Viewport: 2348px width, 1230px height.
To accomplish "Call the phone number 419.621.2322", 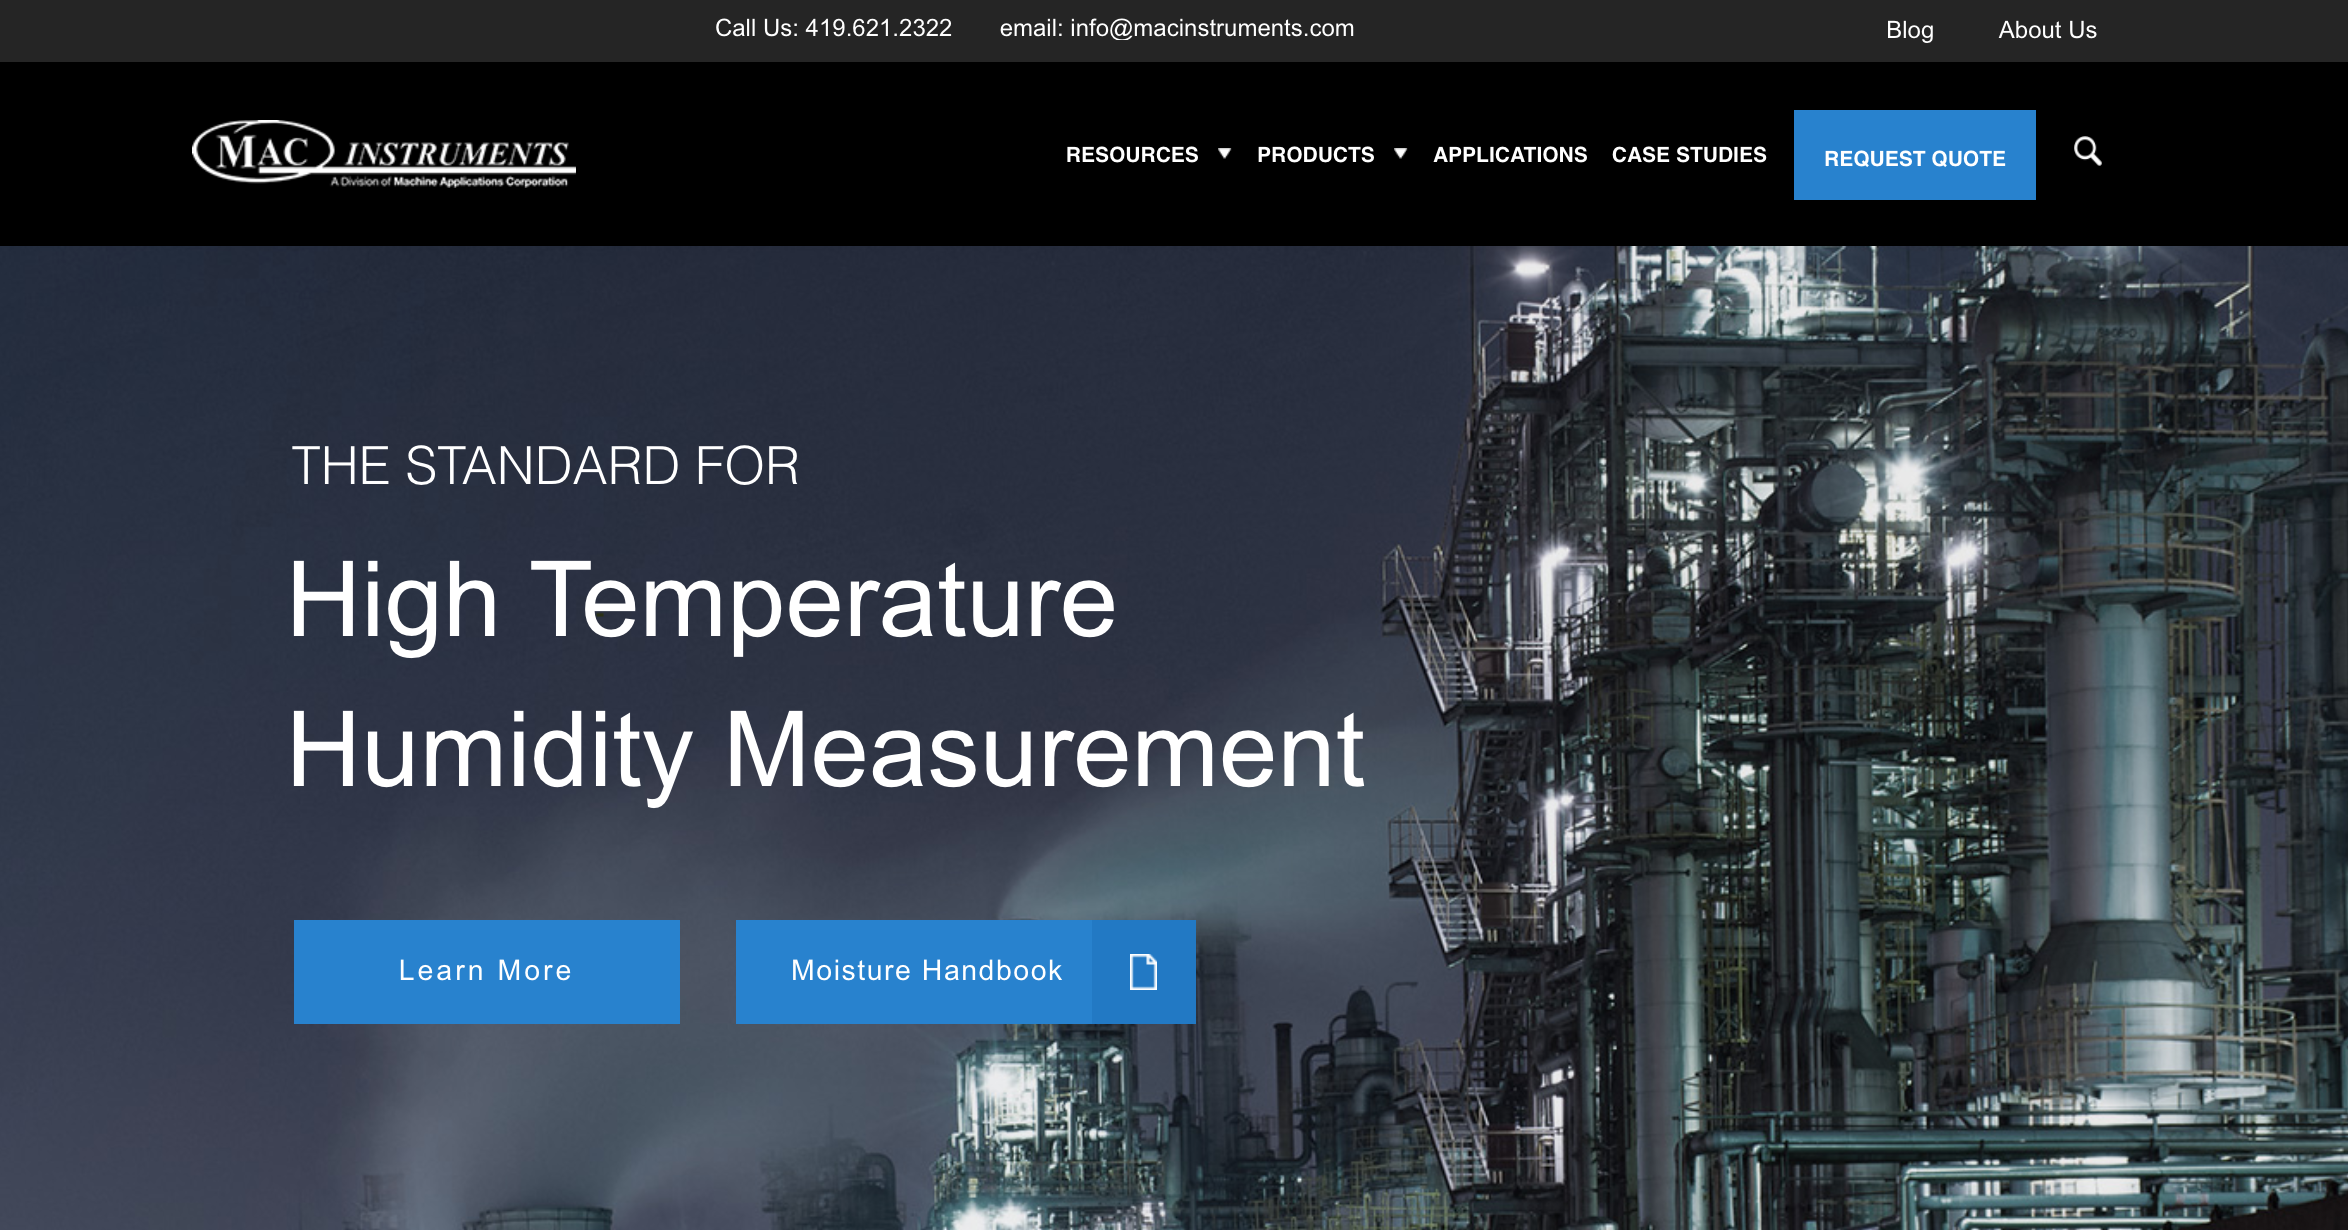I will (878, 28).
